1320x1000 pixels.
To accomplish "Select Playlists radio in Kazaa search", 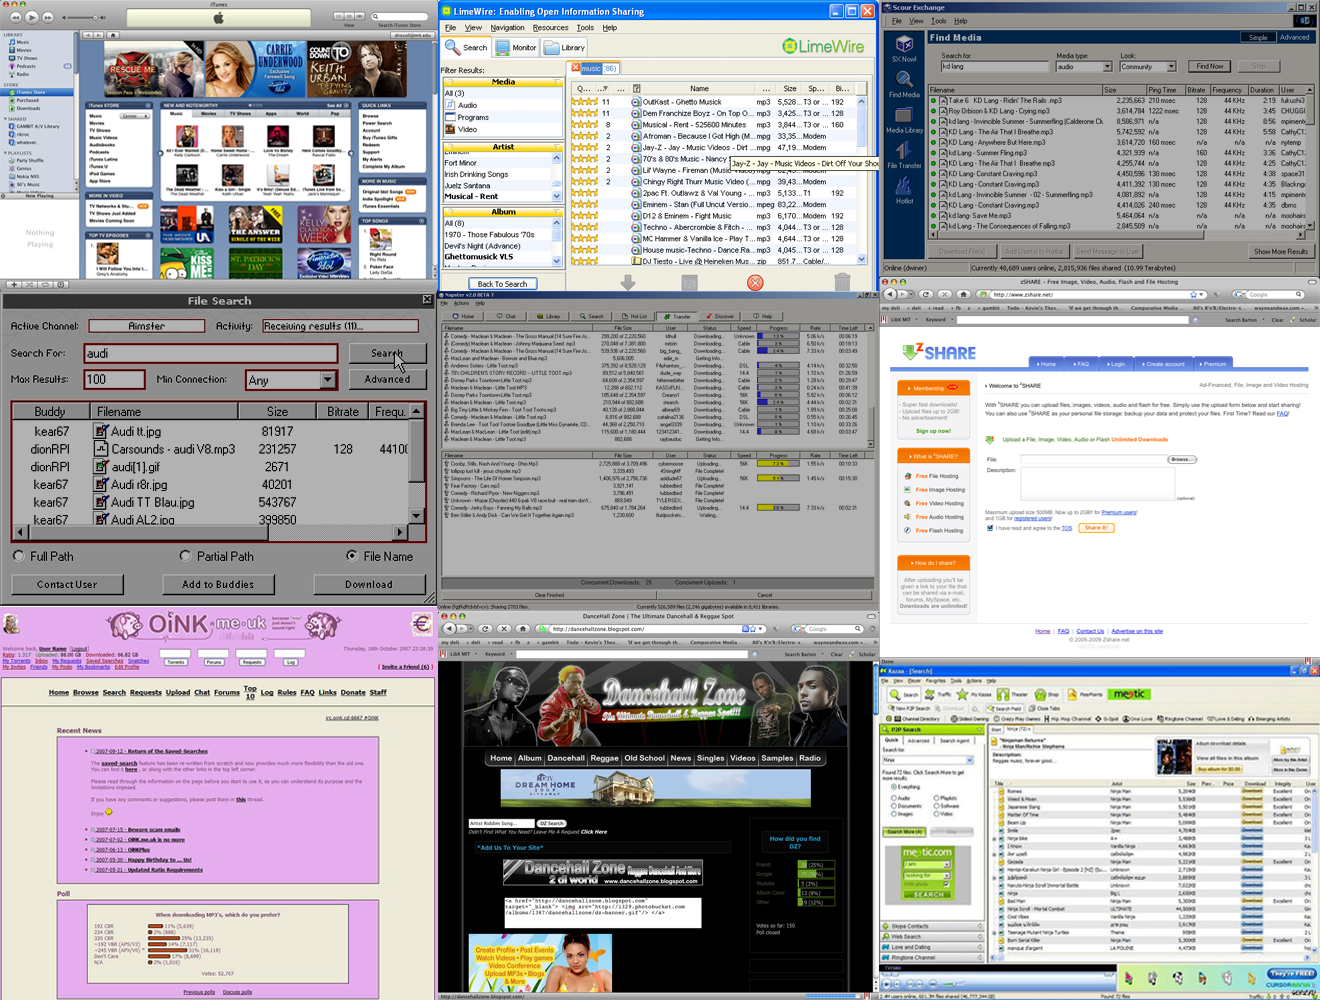I will [938, 798].
